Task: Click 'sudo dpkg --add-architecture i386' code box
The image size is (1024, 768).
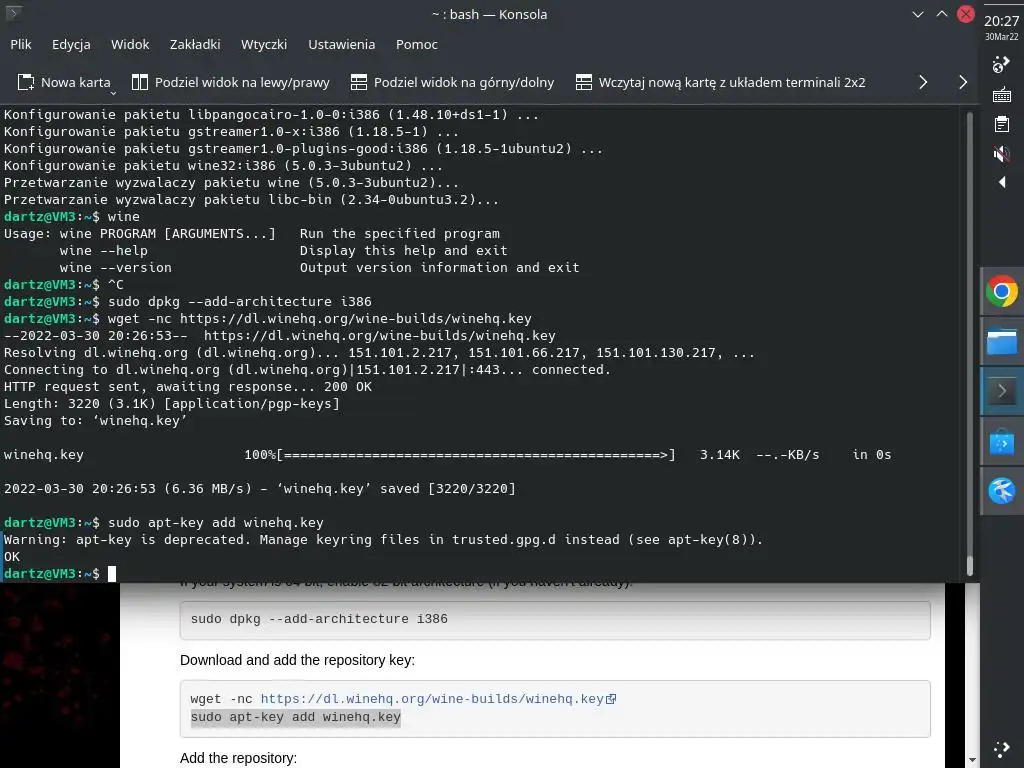Action: [x=555, y=620]
